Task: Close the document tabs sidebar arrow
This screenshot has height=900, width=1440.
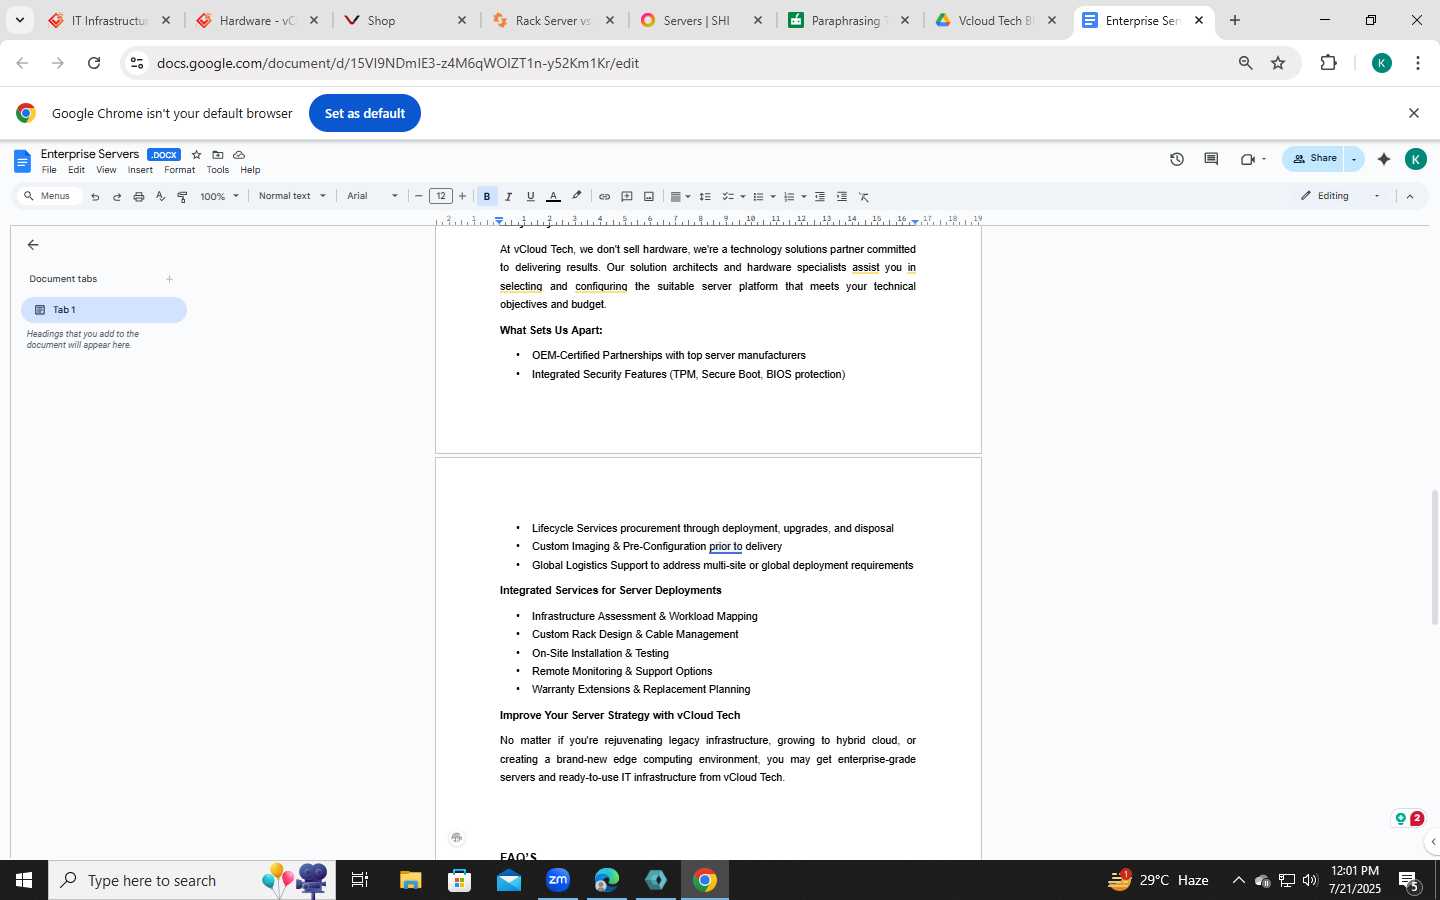Action: [x=33, y=245]
